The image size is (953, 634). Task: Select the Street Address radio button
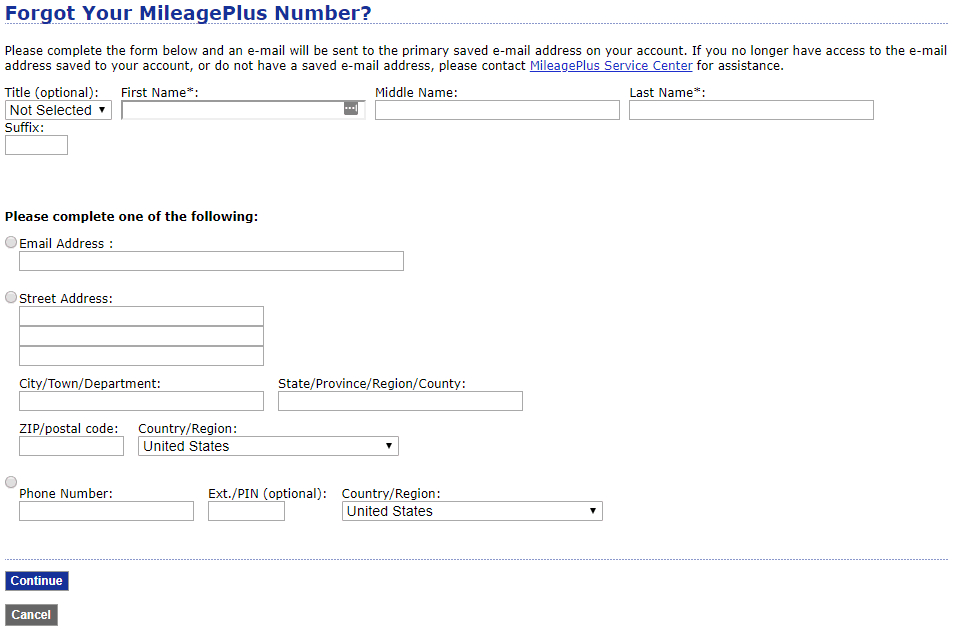click(x=11, y=297)
